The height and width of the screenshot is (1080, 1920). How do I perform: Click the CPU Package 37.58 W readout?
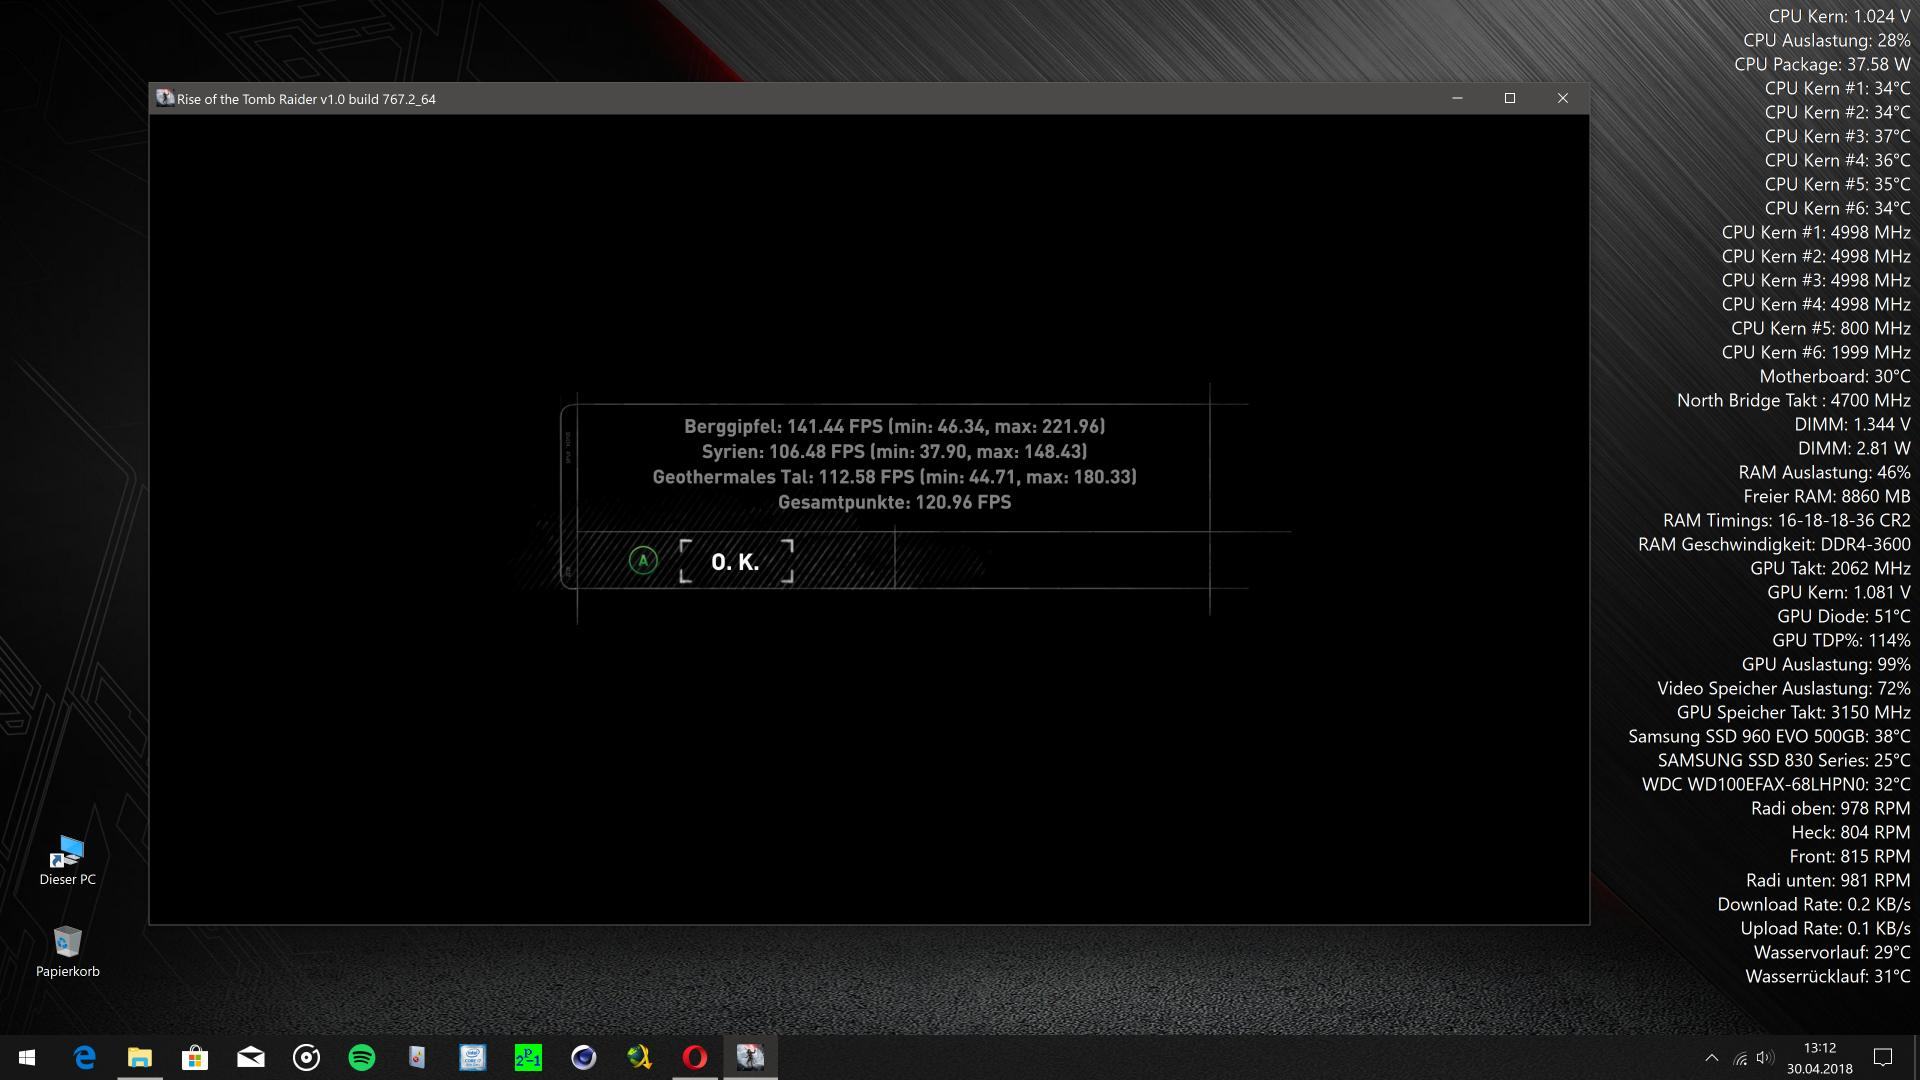click(1822, 64)
